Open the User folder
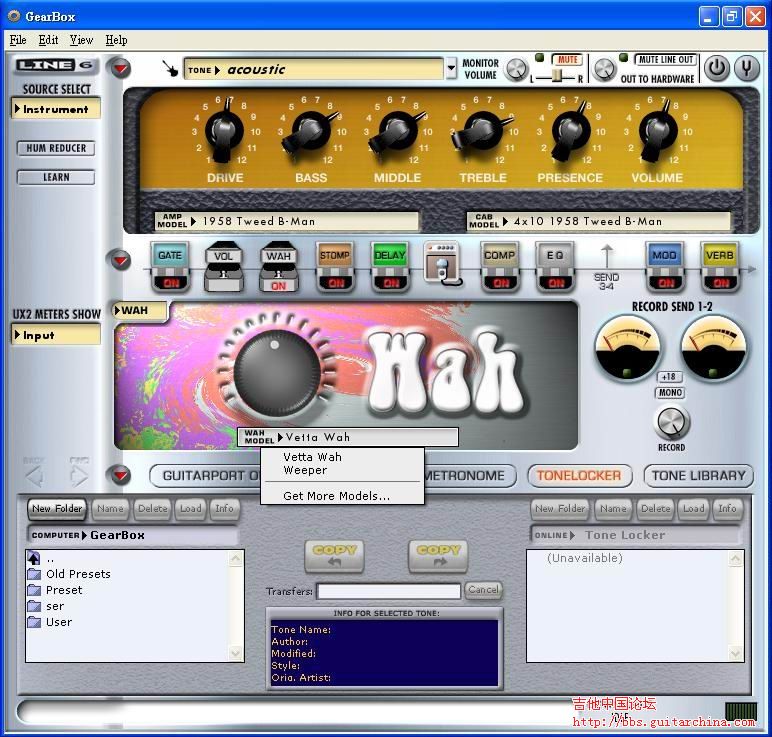 click(x=50, y=622)
